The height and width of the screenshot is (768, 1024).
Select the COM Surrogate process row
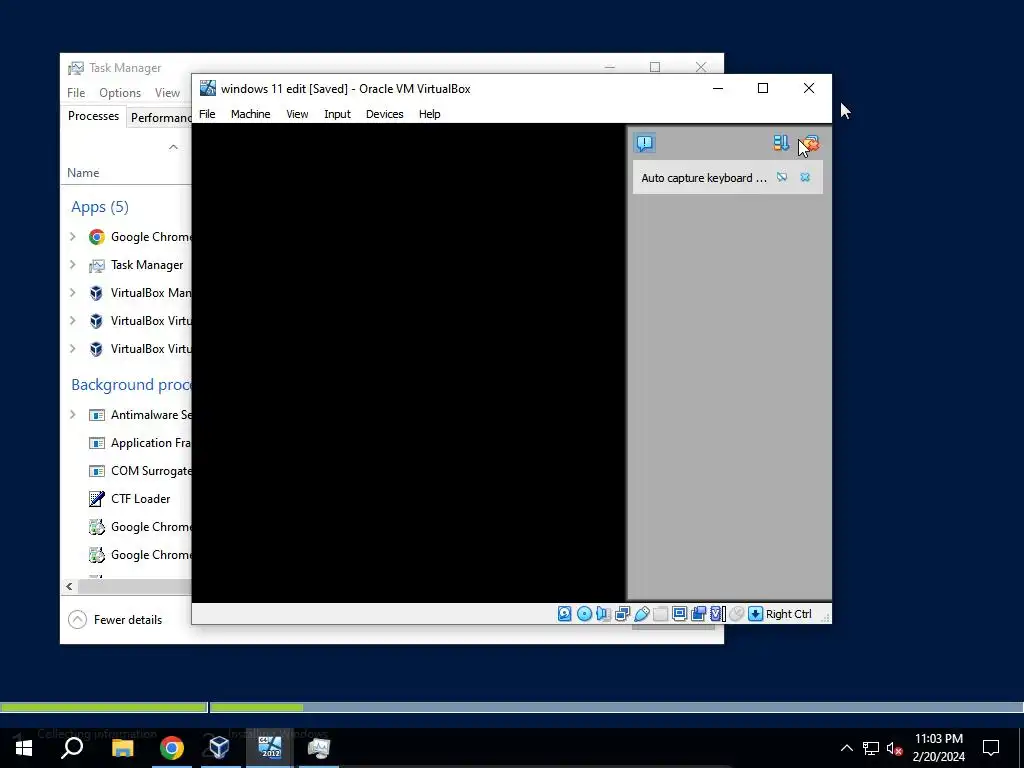click(x=126, y=471)
